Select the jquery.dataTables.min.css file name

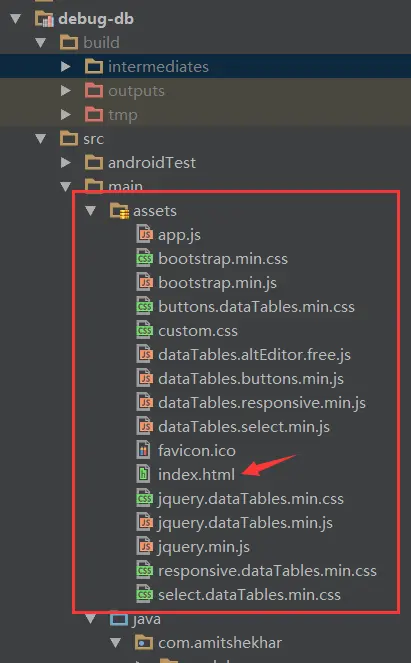click(x=251, y=500)
